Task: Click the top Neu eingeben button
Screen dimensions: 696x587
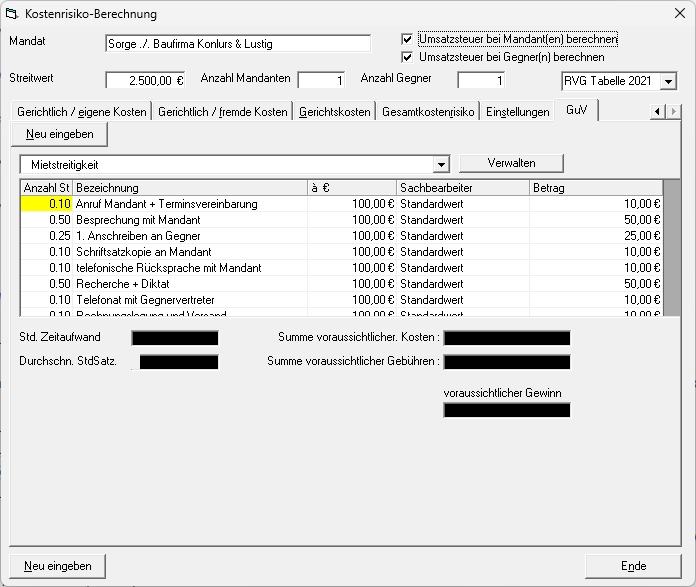Action: (59, 134)
